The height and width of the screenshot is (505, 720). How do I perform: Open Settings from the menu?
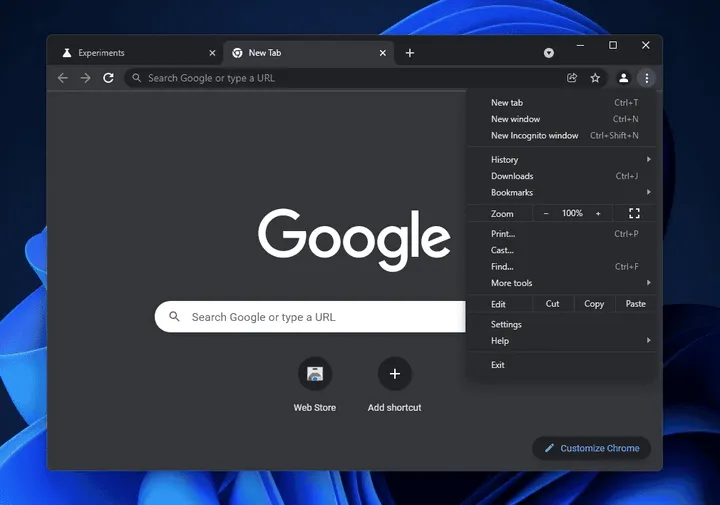(x=562, y=325)
